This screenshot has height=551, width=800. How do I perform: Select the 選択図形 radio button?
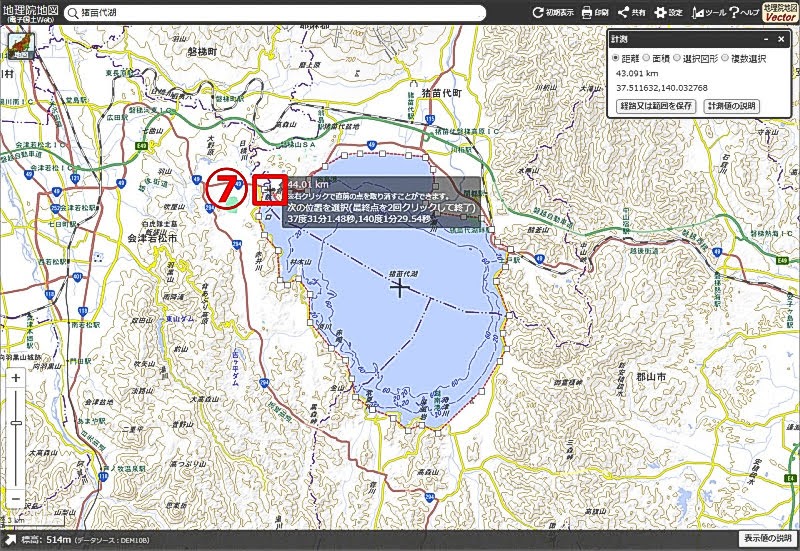click(x=677, y=58)
